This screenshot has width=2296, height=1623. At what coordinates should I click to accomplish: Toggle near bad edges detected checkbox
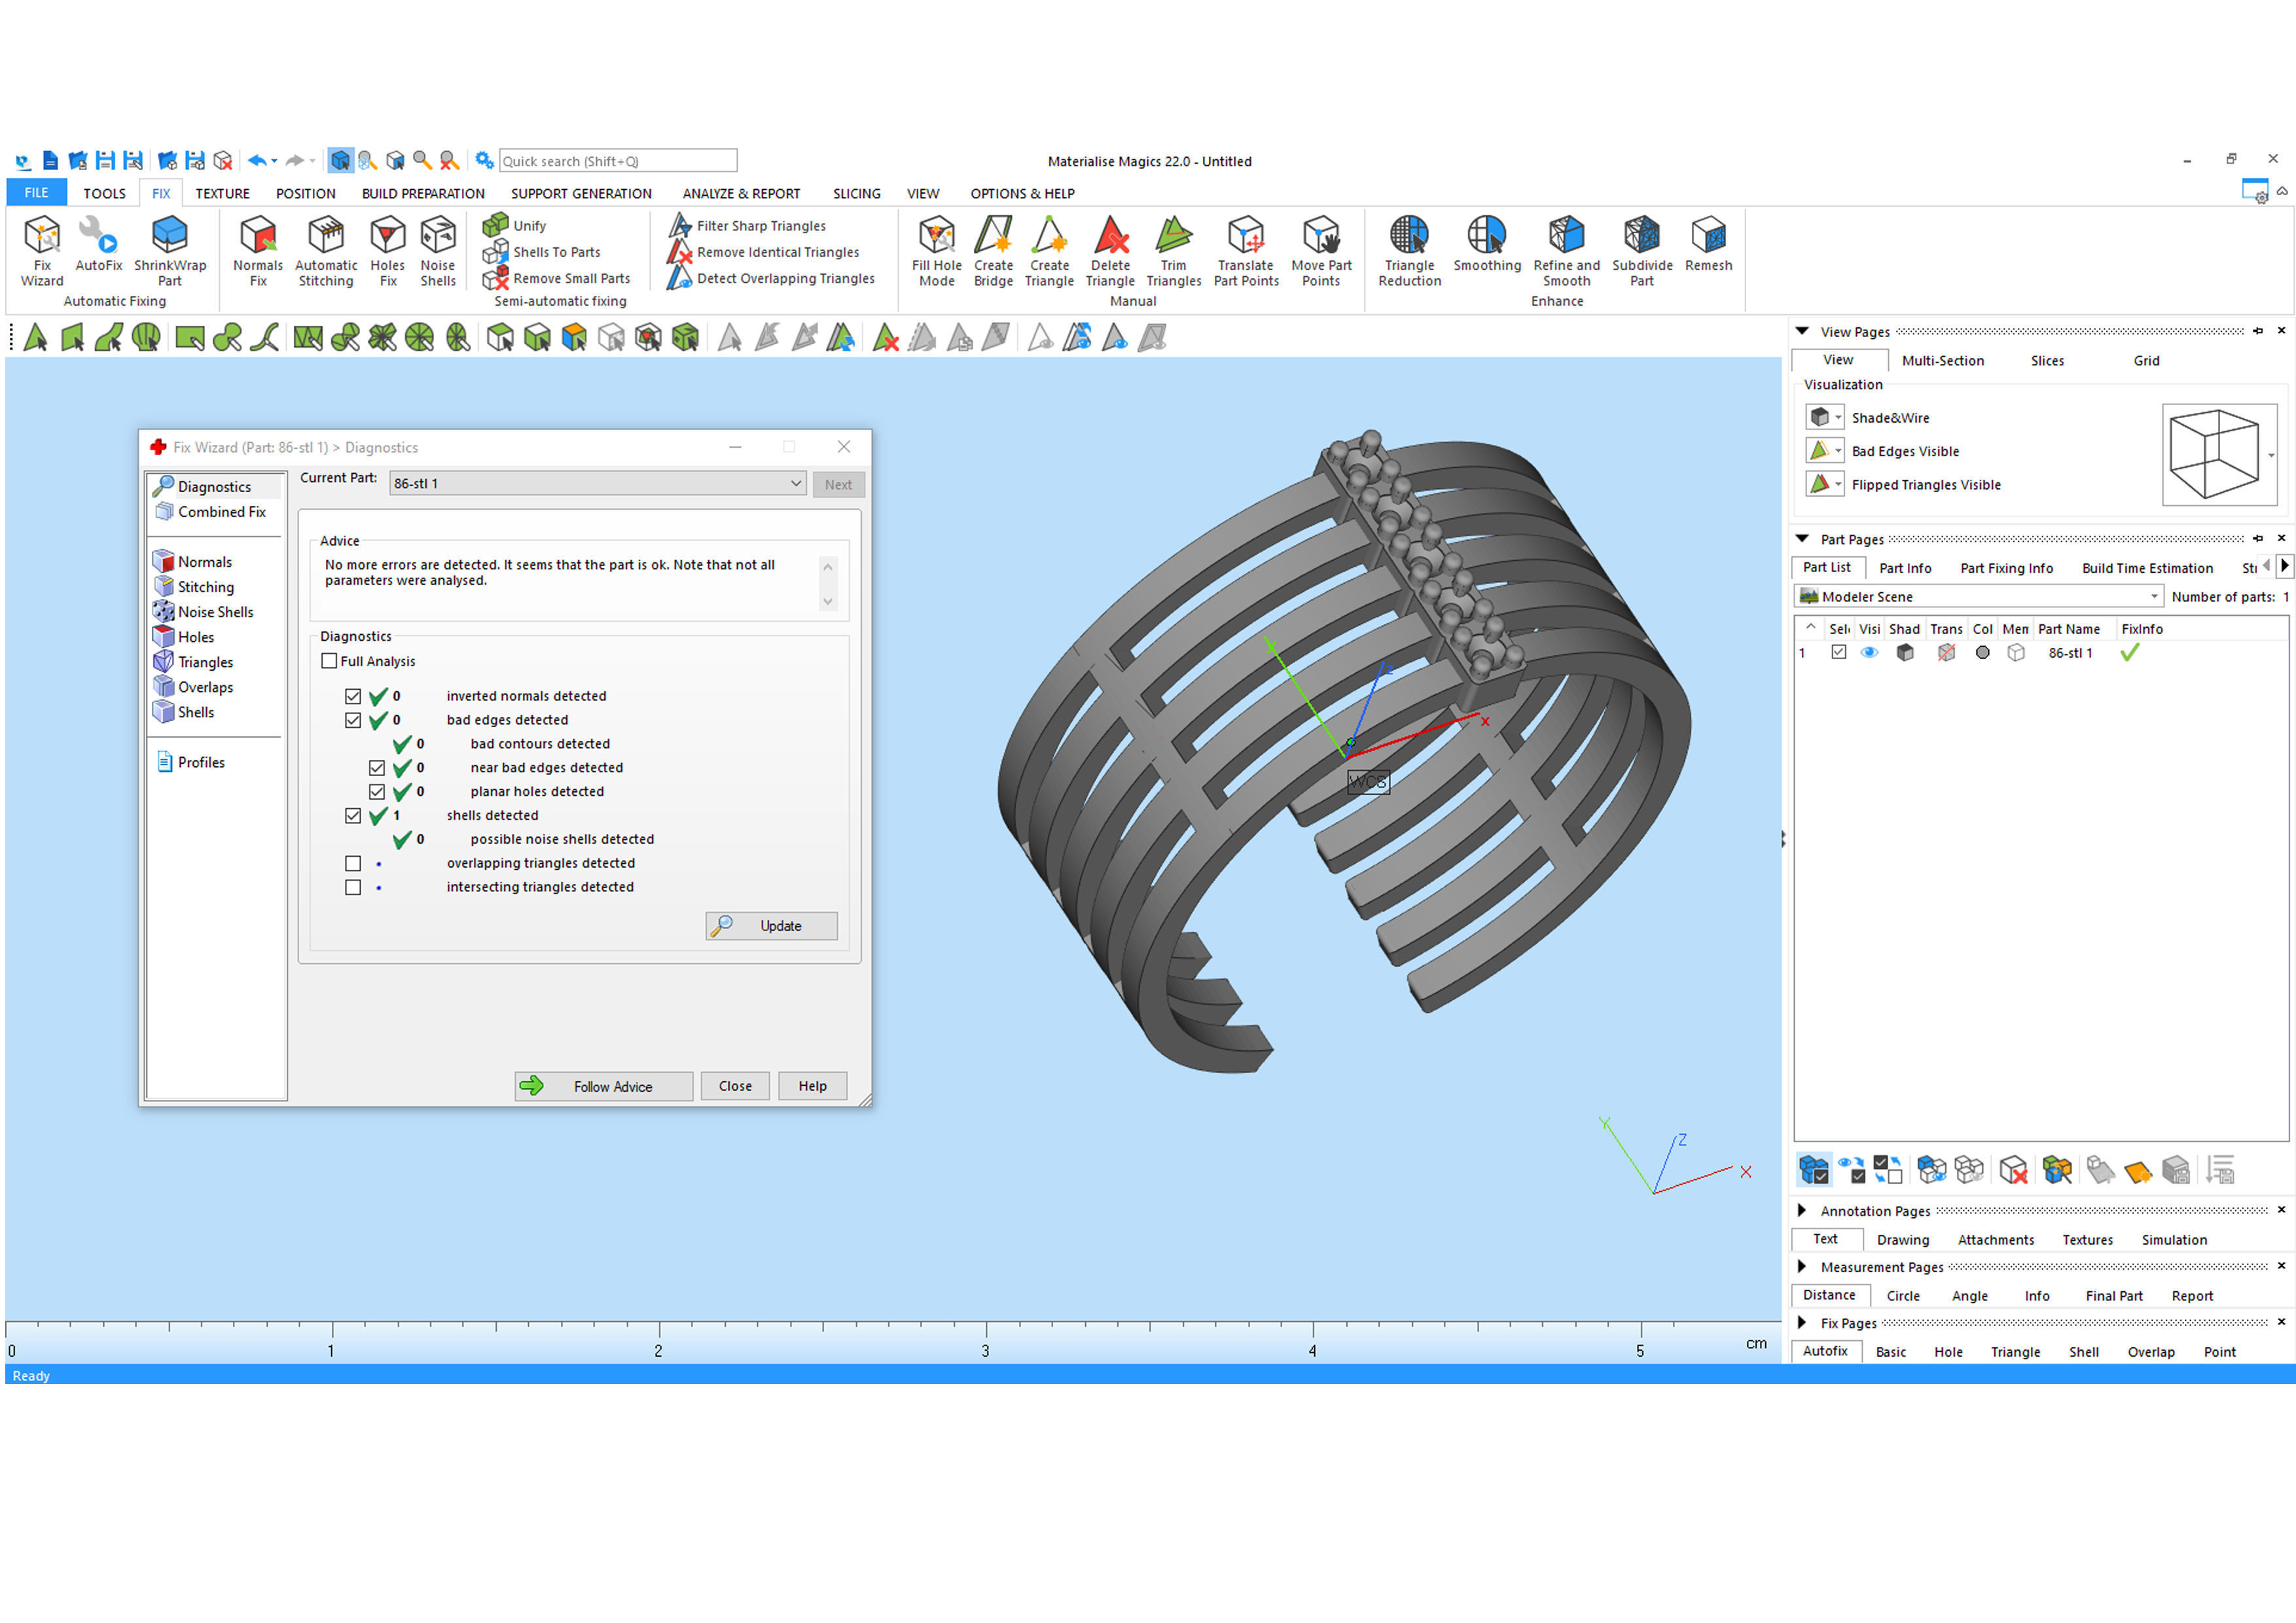377,768
